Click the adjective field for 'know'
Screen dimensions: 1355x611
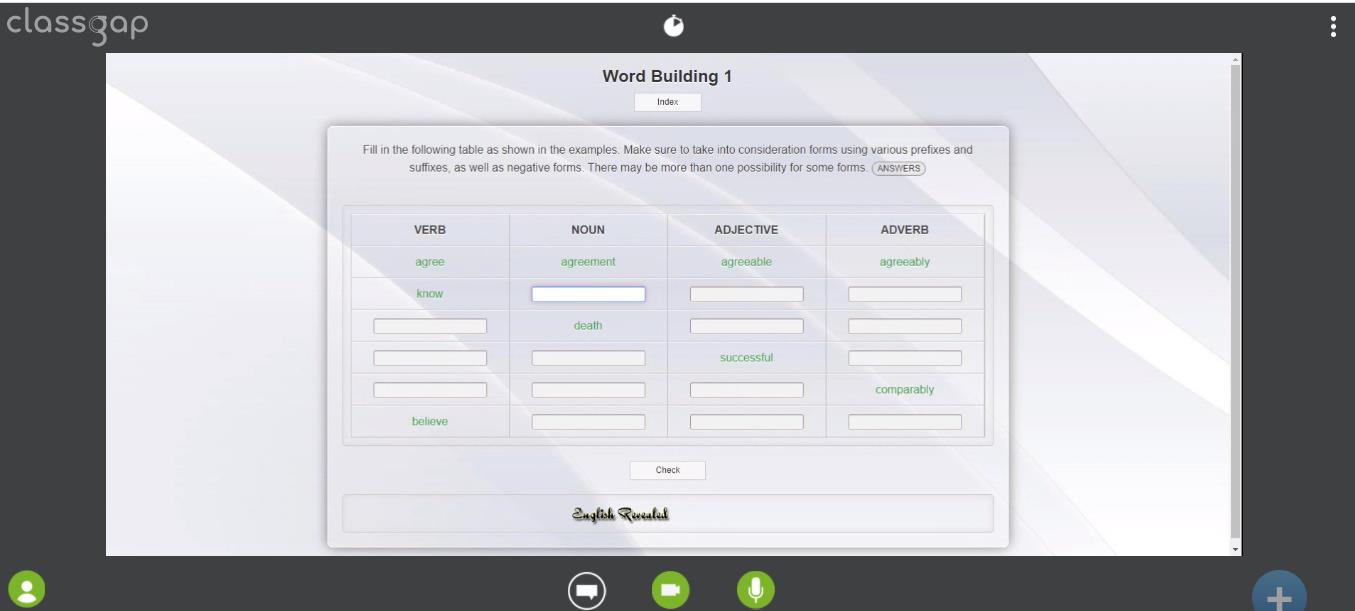coord(746,294)
